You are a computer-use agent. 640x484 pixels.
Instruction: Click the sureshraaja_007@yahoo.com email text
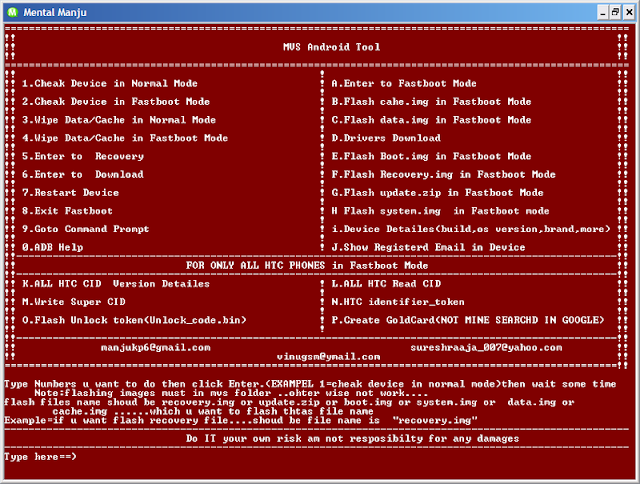tap(486, 348)
